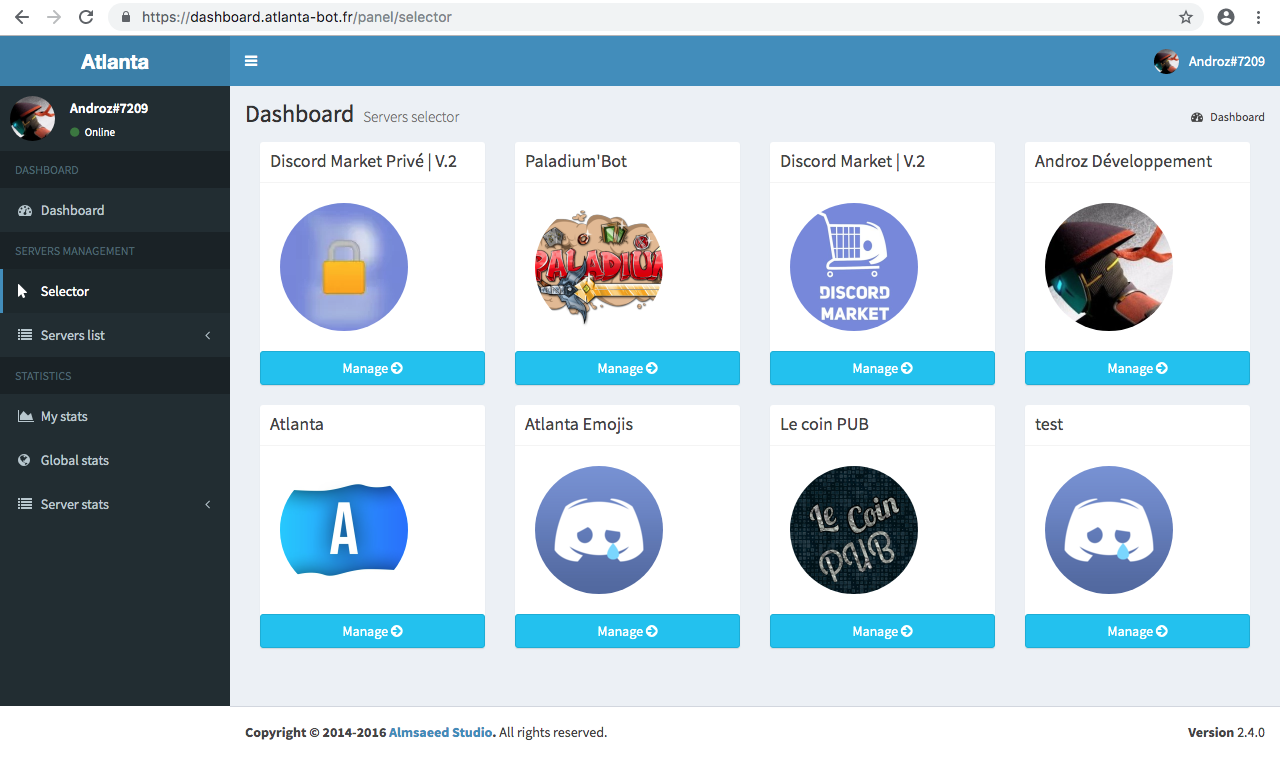
Task: Open the Chrome profile icon
Action: tap(1226, 17)
